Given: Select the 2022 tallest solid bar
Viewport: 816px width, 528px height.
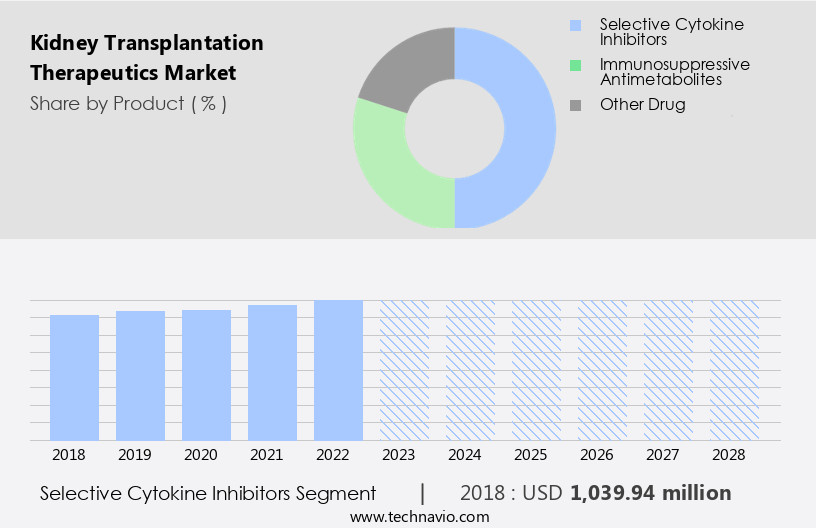Looking at the screenshot, I should [x=338, y=370].
